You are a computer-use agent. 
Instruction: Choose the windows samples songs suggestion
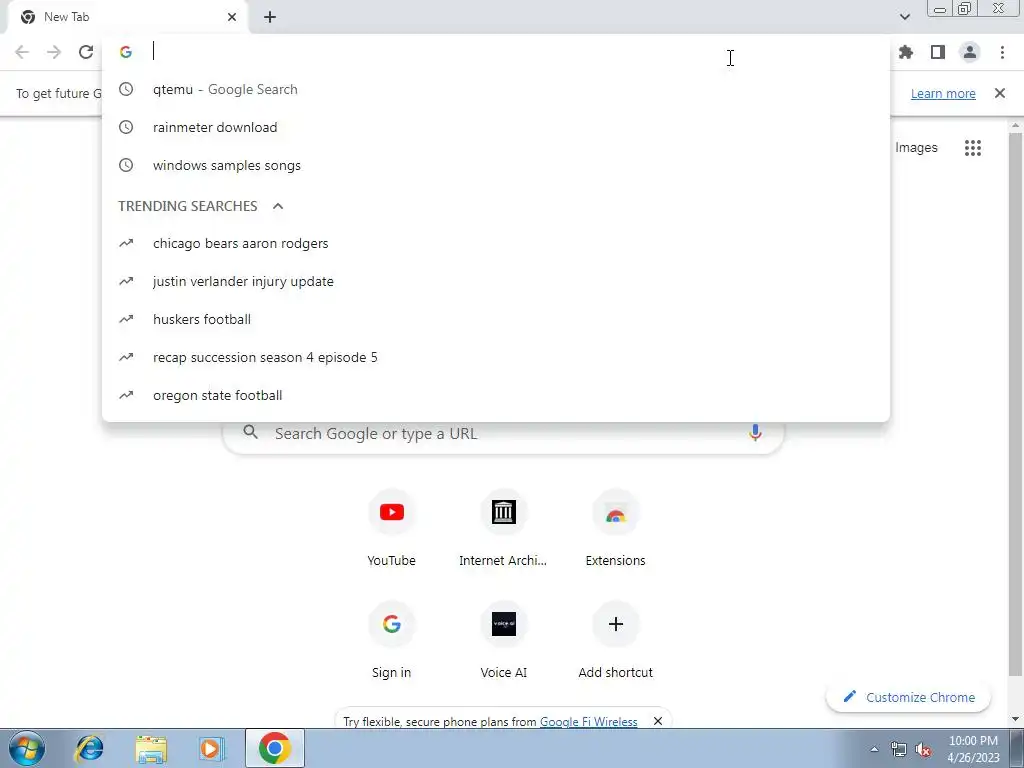pyautogui.click(x=496, y=165)
